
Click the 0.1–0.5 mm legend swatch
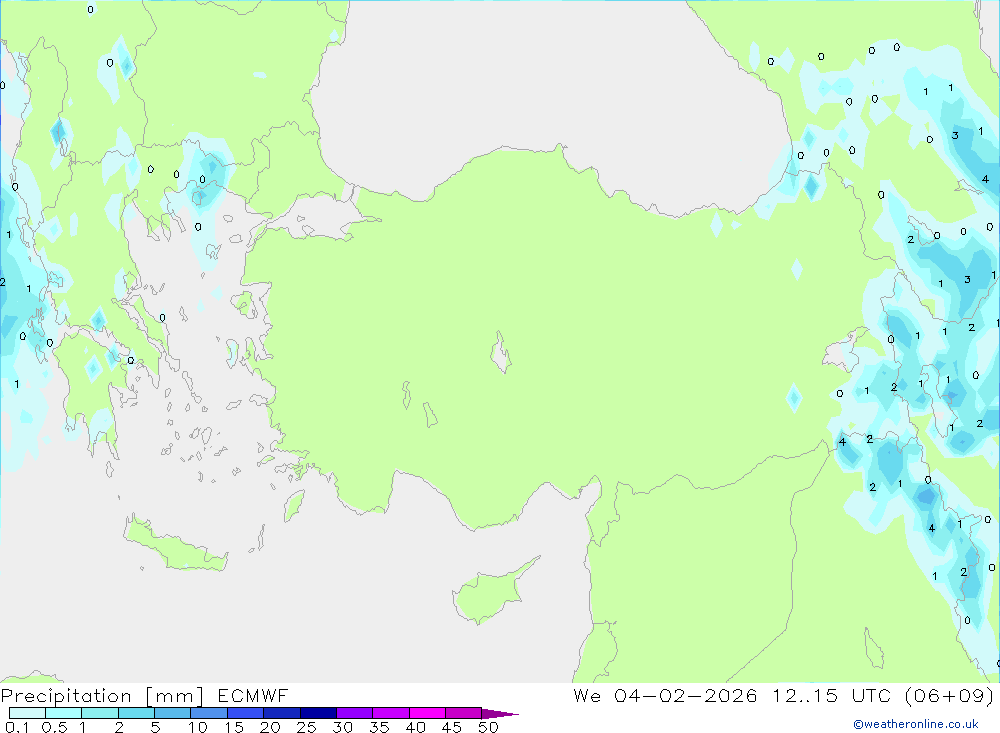tap(27, 713)
